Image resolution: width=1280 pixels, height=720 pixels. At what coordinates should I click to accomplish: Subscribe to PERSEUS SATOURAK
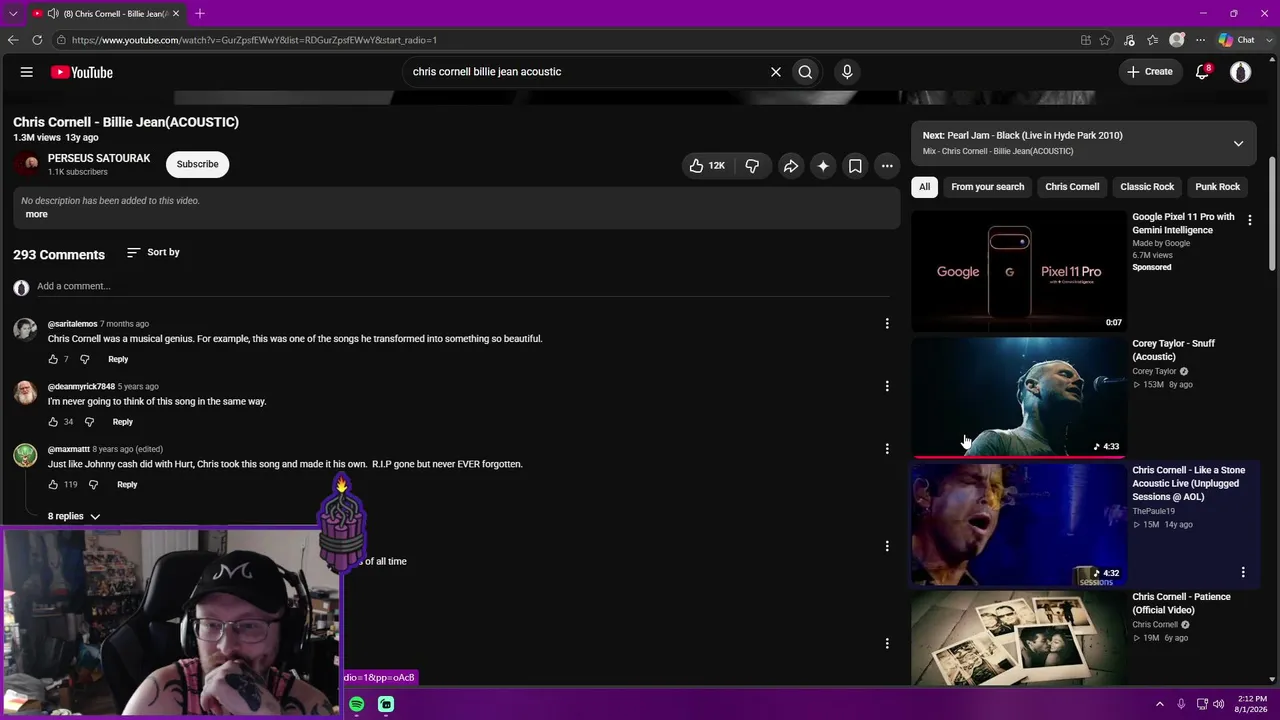[x=198, y=164]
